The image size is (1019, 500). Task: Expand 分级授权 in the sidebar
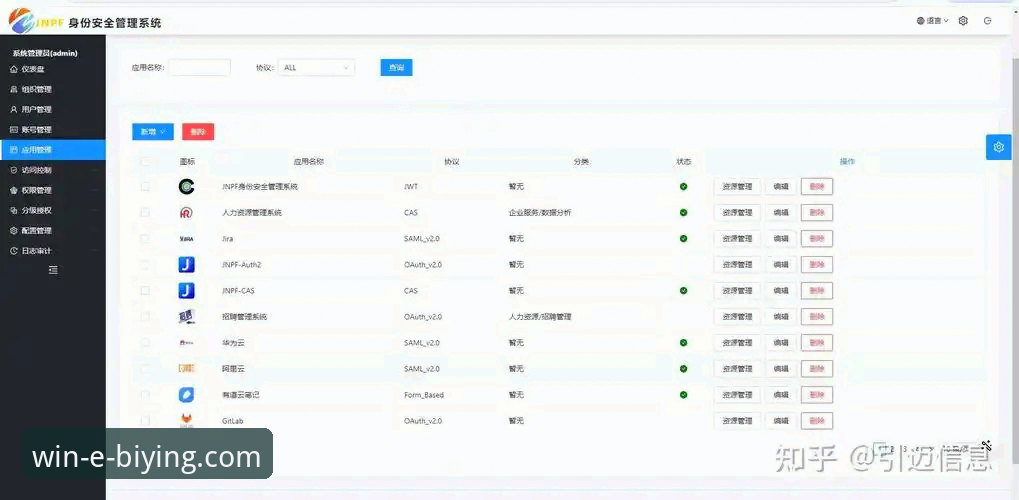pyautogui.click(x=53, y=211)
